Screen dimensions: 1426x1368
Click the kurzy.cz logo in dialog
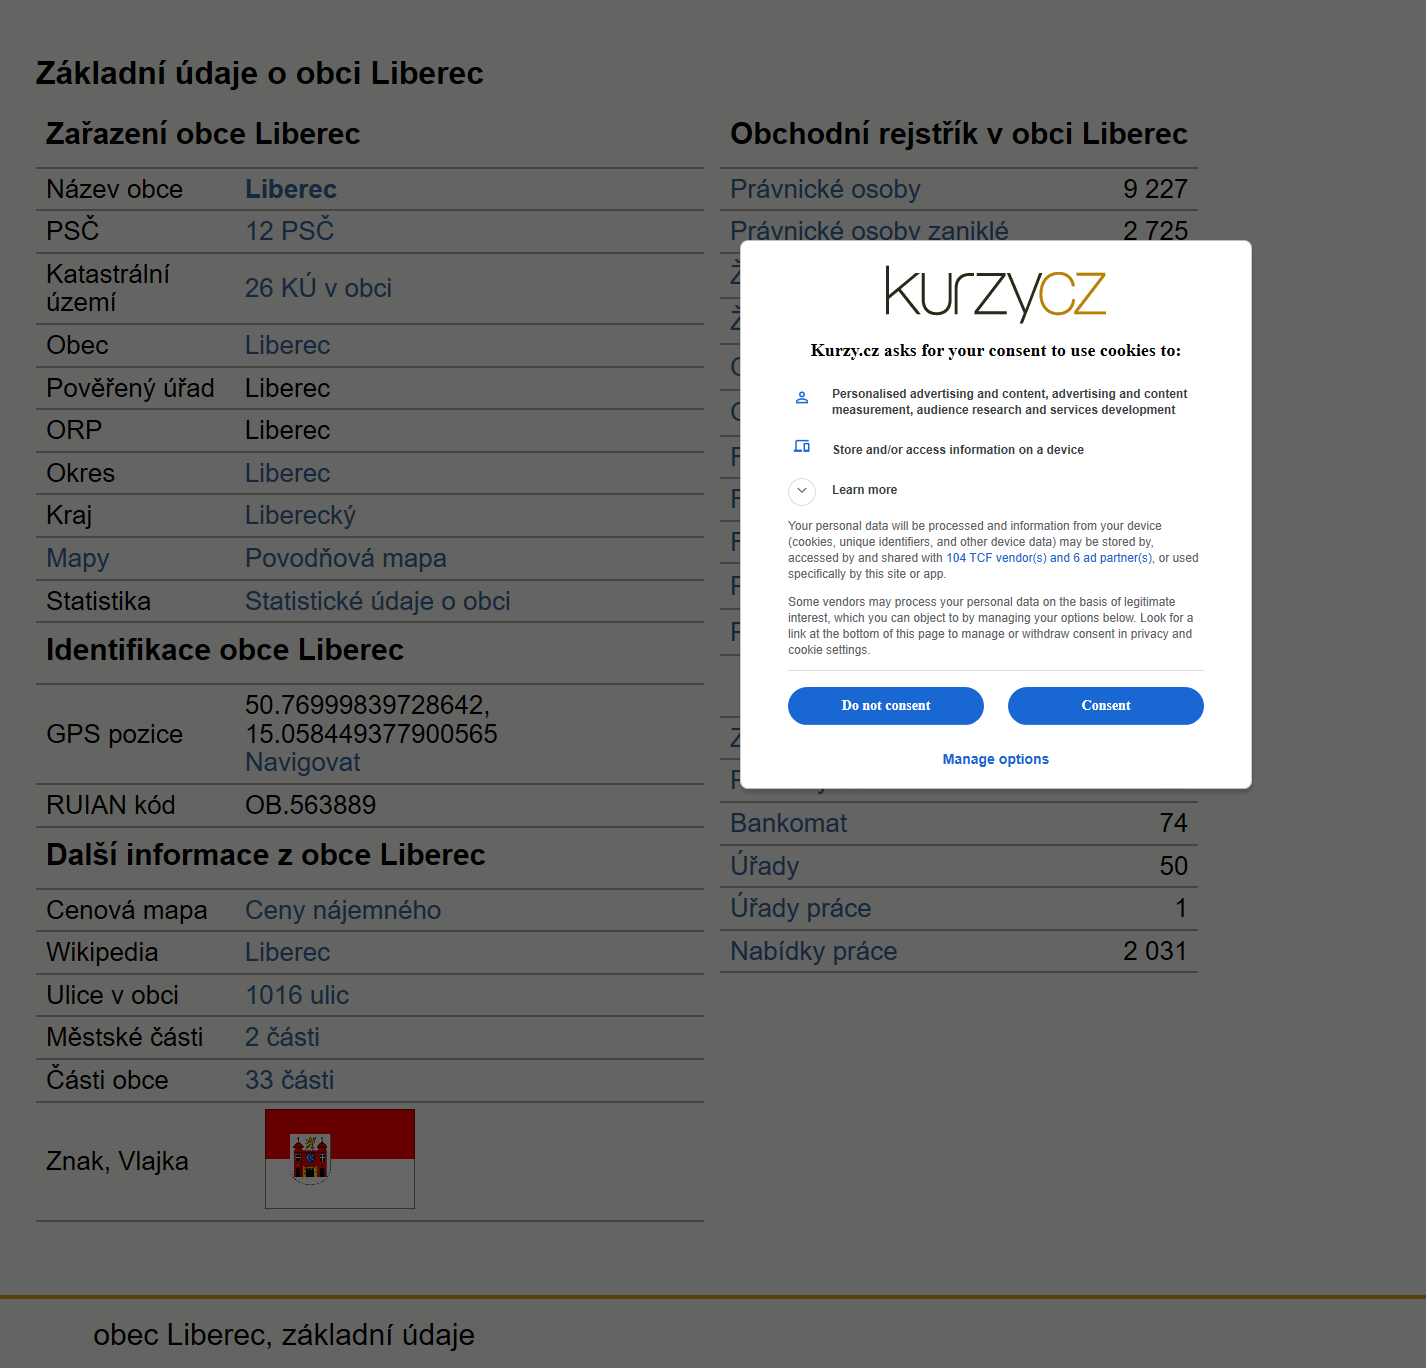tap(996, 294)
